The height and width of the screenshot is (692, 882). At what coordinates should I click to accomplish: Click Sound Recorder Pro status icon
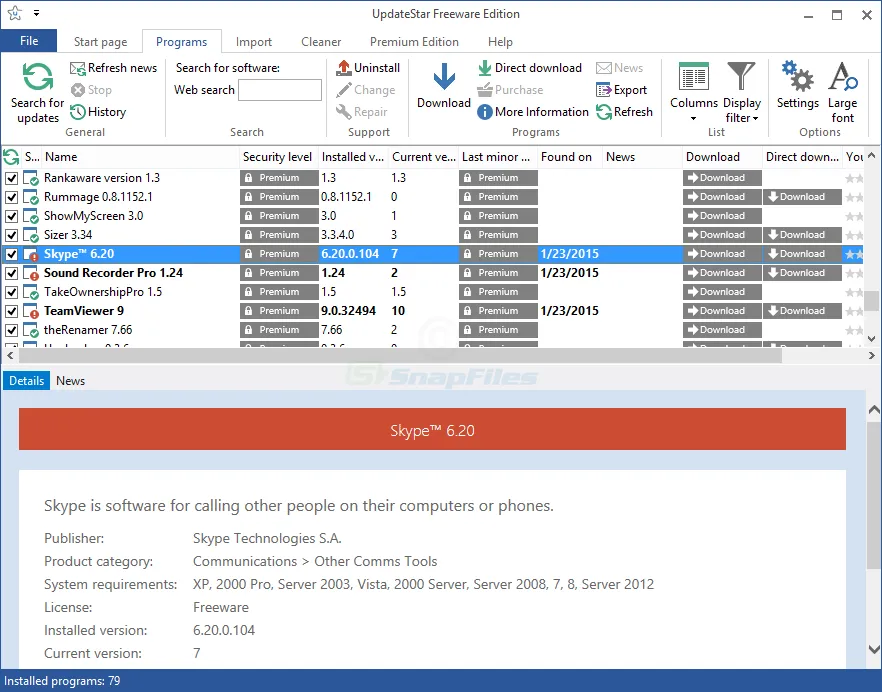pos(31,273)
